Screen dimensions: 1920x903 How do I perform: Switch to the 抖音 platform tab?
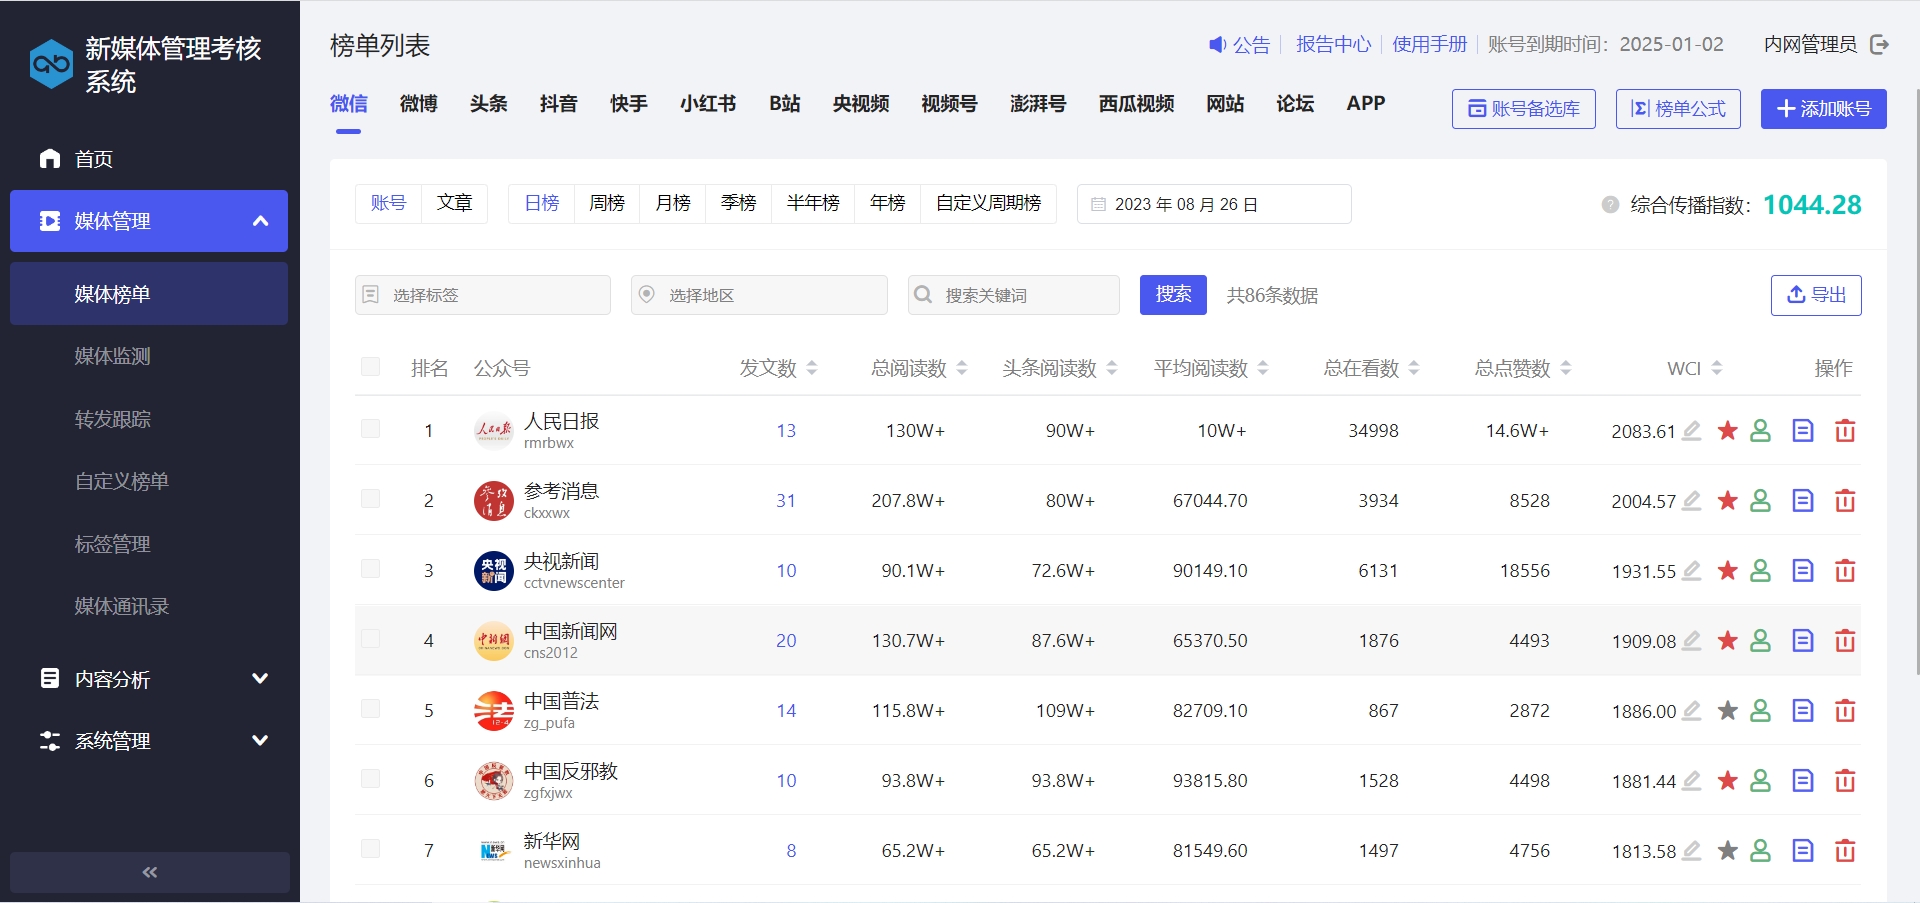click(558, 104)
